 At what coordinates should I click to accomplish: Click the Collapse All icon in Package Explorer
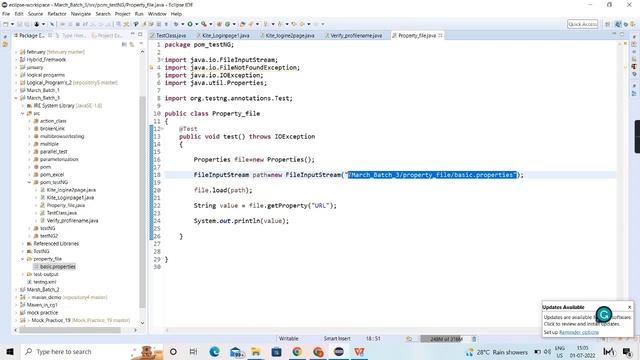(124, 44)
